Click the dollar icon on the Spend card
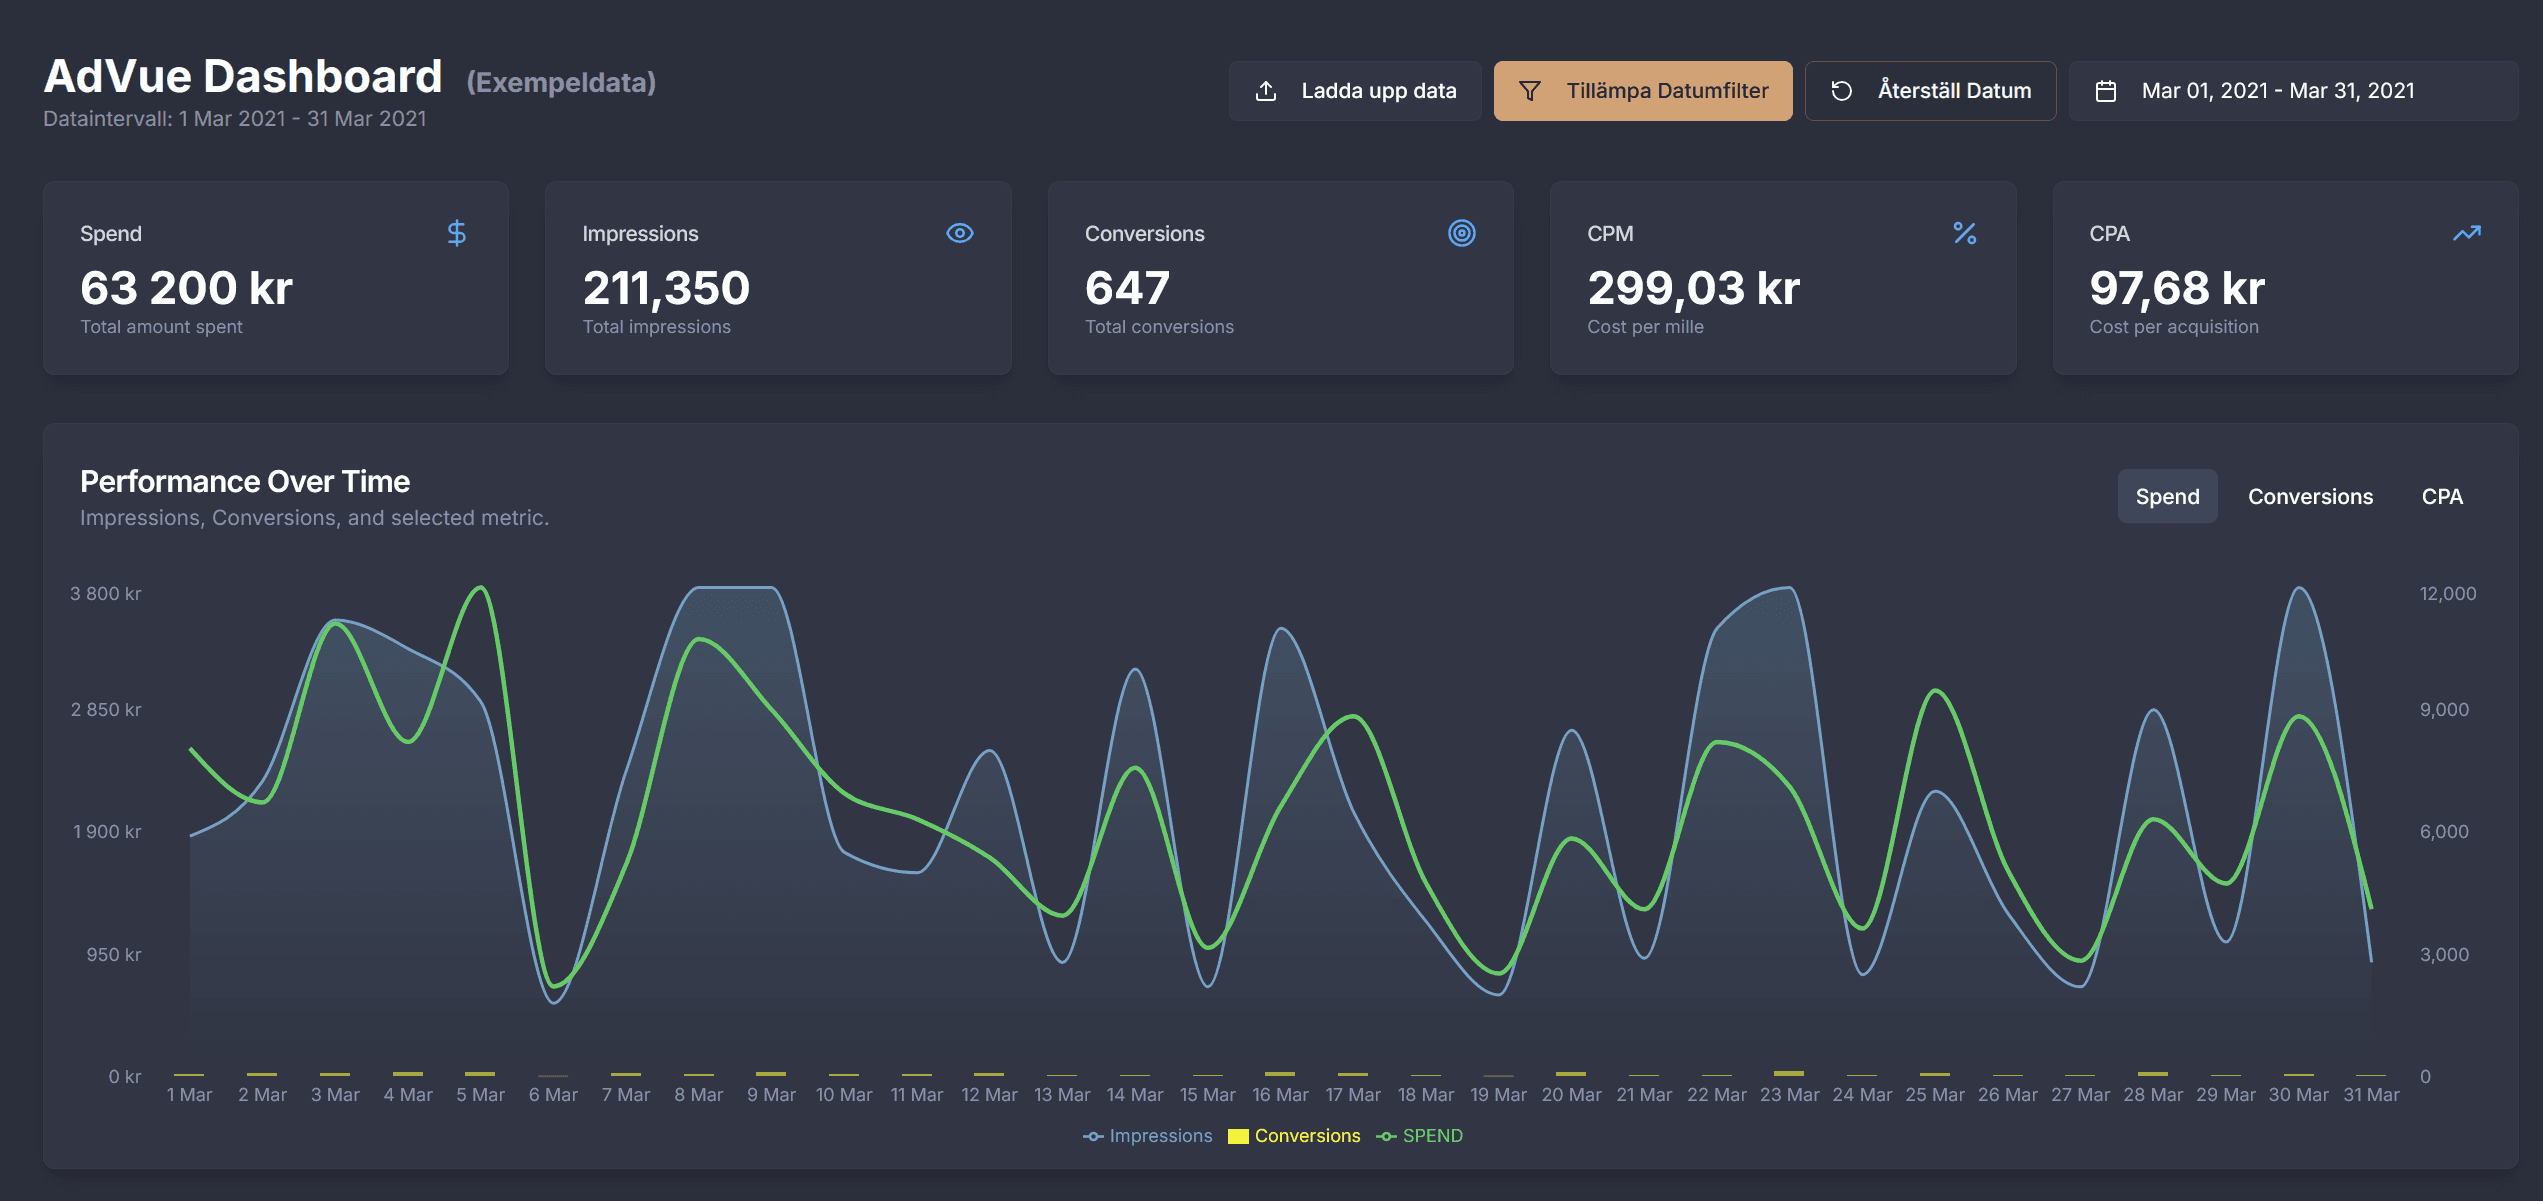 point(457,233)
